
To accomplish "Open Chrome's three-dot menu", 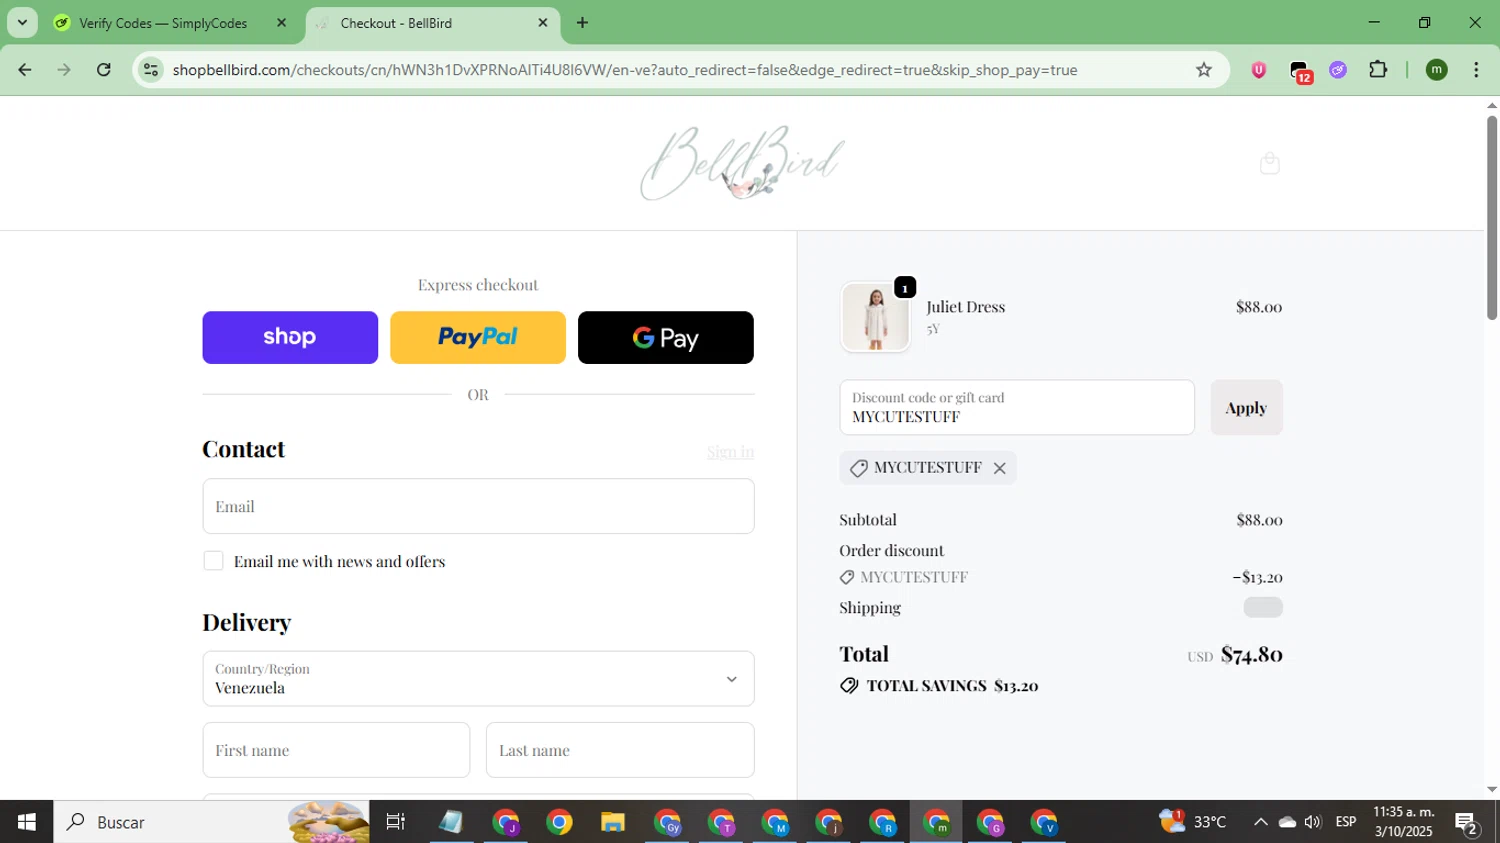I will tap(1476, 70).
